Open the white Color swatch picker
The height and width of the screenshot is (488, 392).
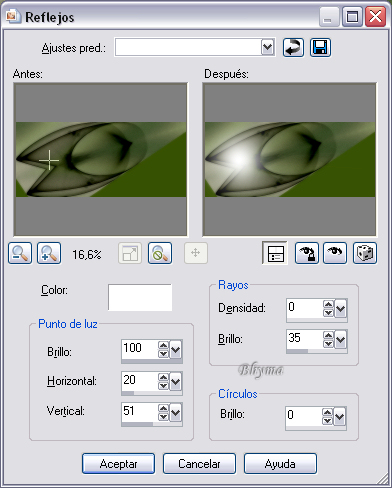(x=140, y=297)
